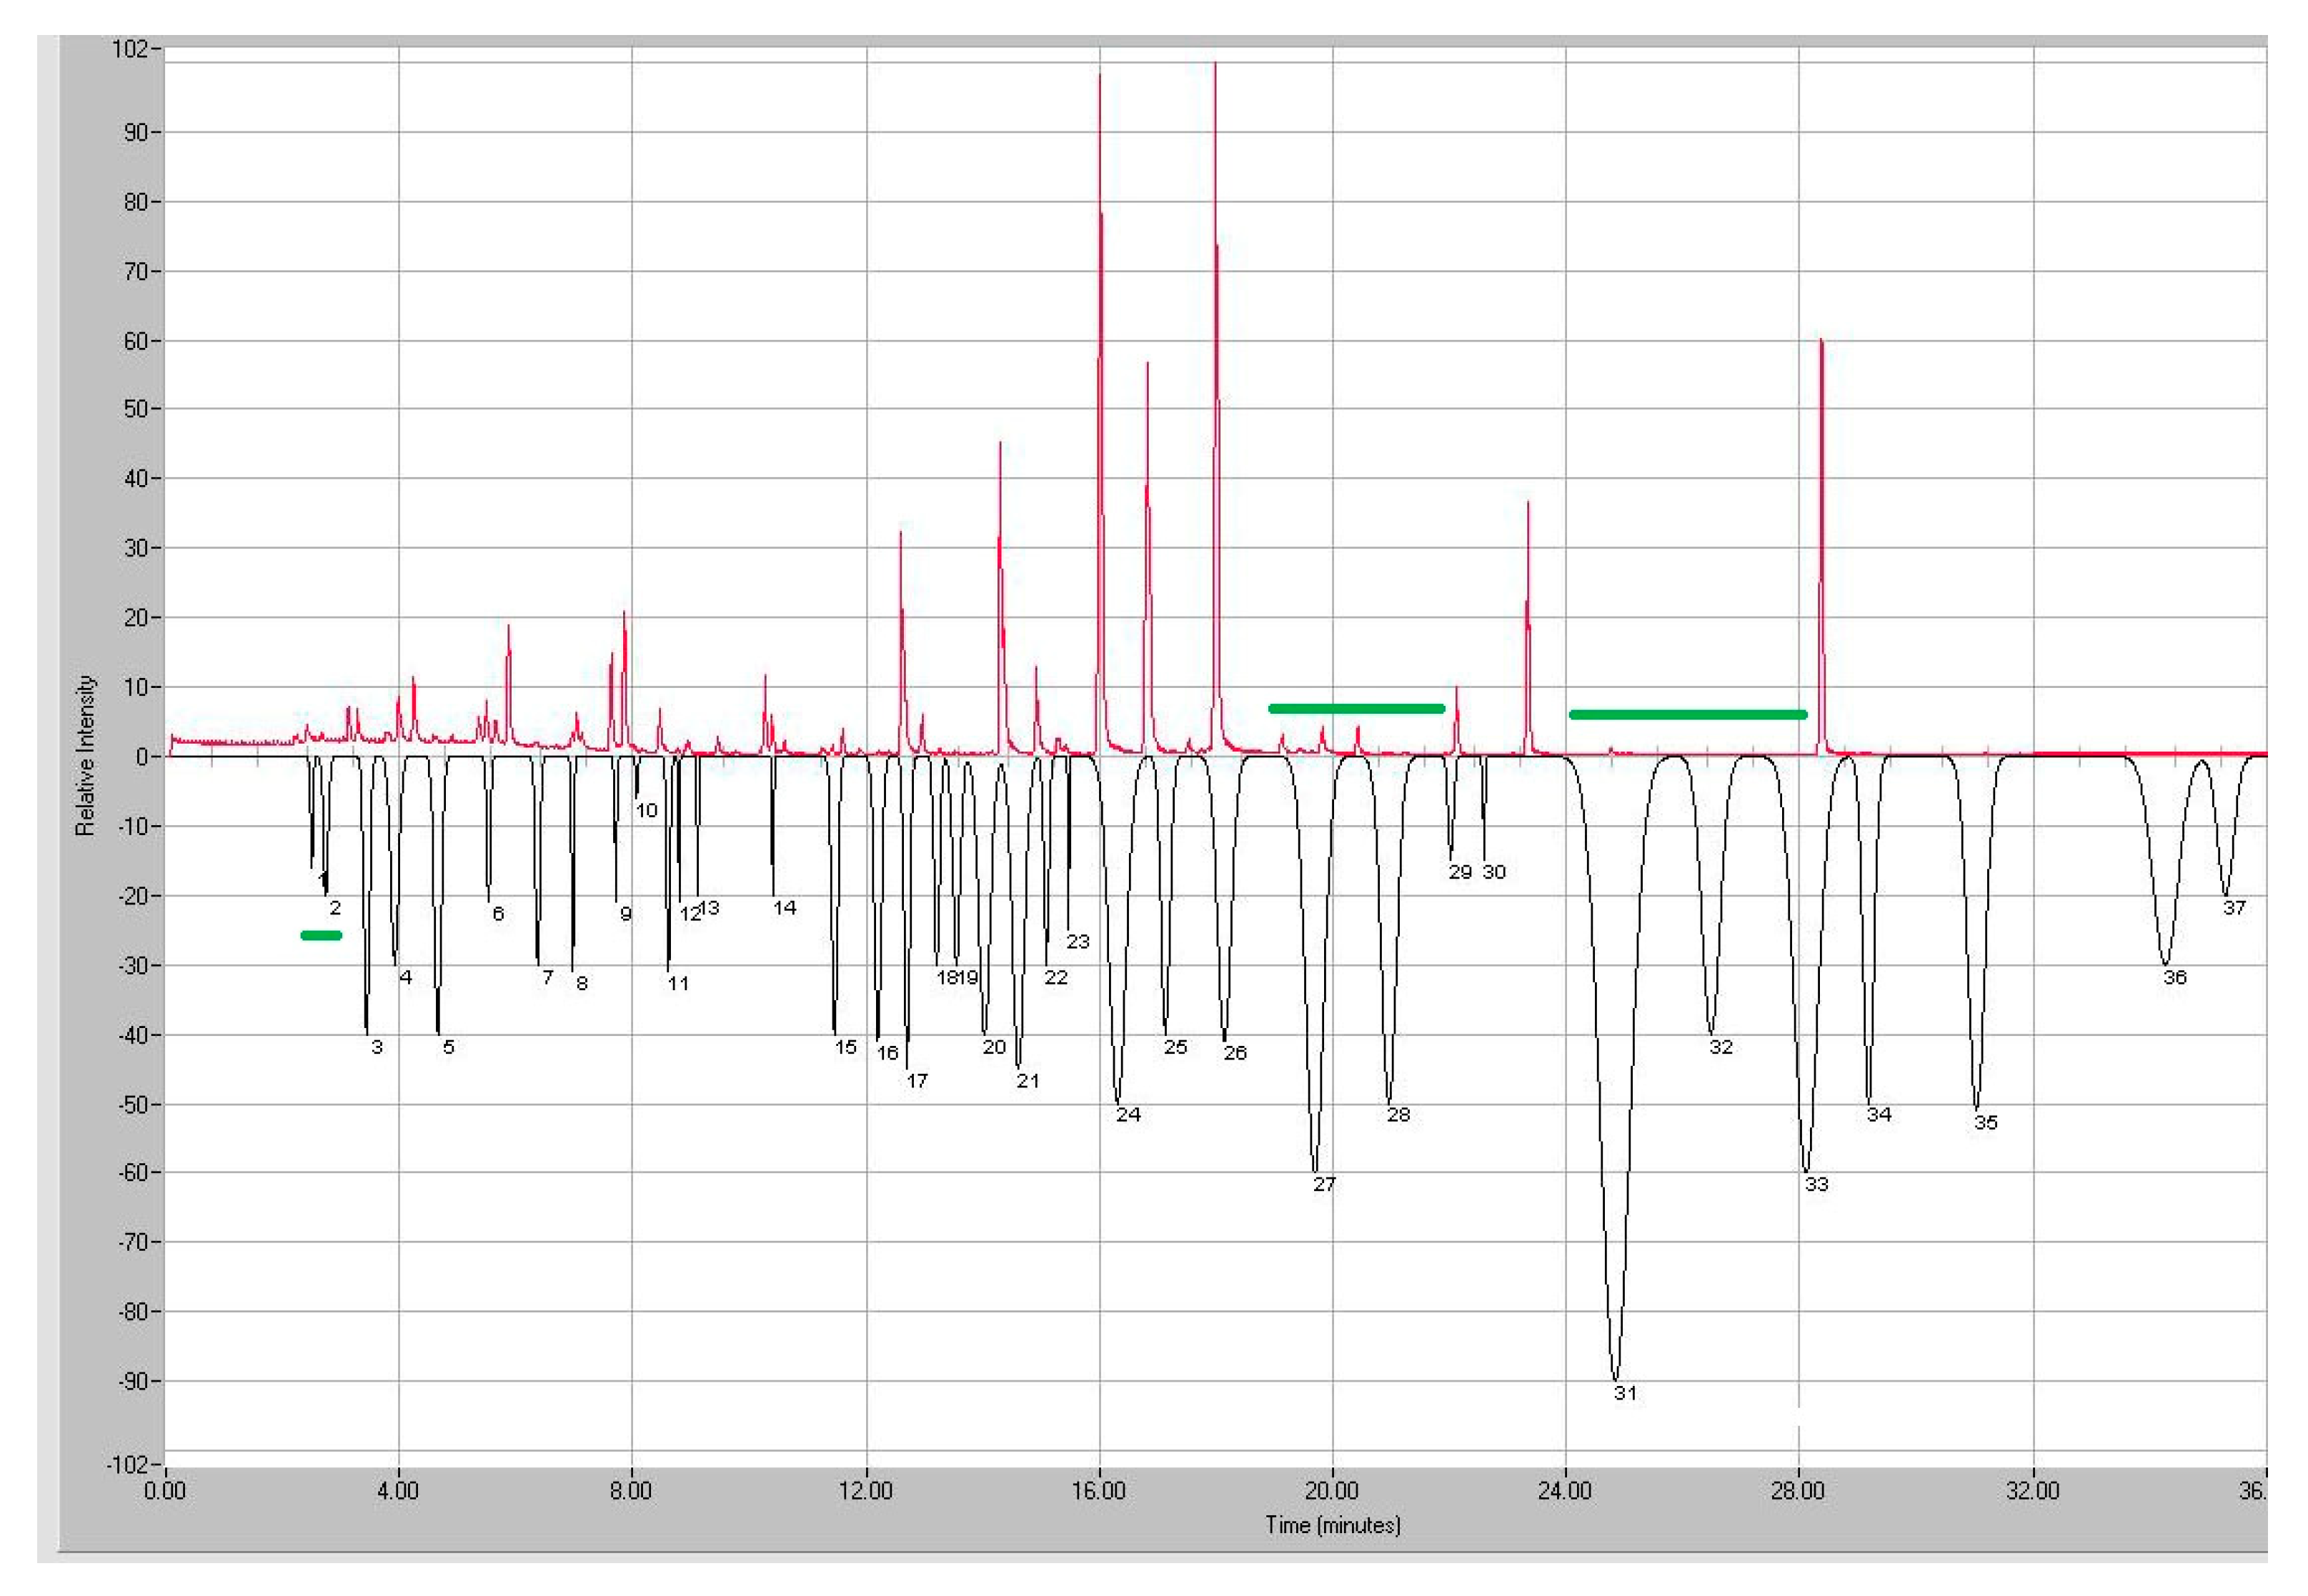Click the -102 value at bottom of Y axis

[127, 1465]
